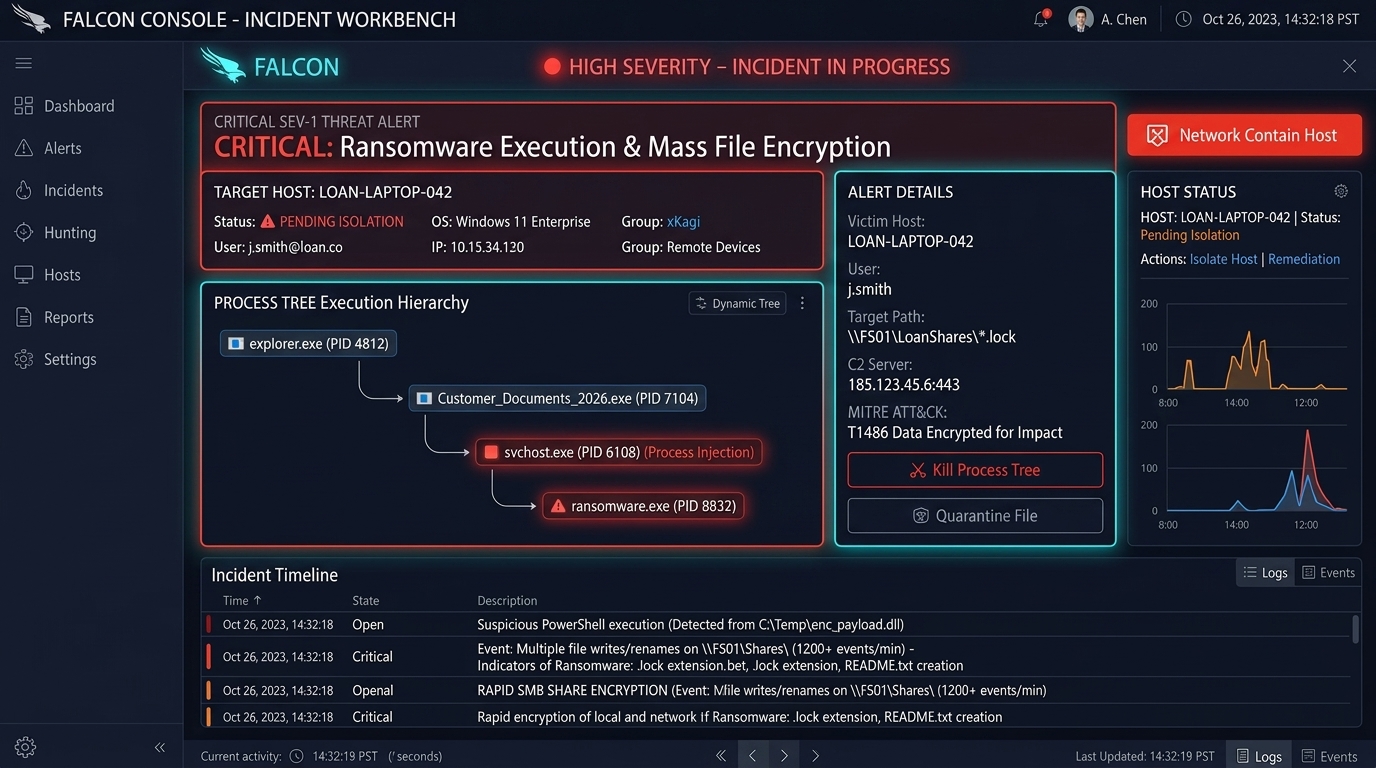The height and width of the screenshot is (768, 1376).
Task: Click Logs button in bottom status bar
Action: pos(1259,756)
